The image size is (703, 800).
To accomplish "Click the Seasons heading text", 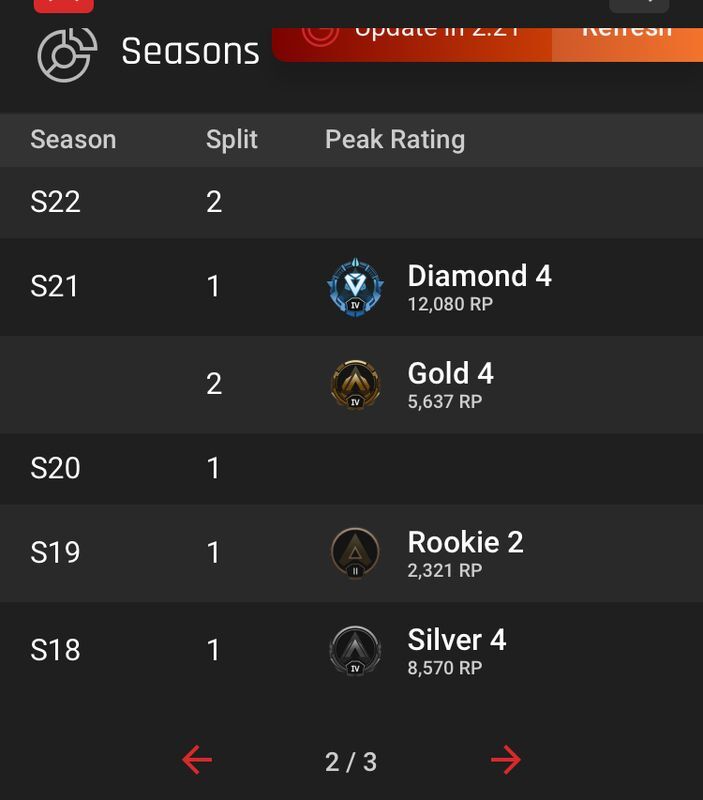I will [190, 52].
